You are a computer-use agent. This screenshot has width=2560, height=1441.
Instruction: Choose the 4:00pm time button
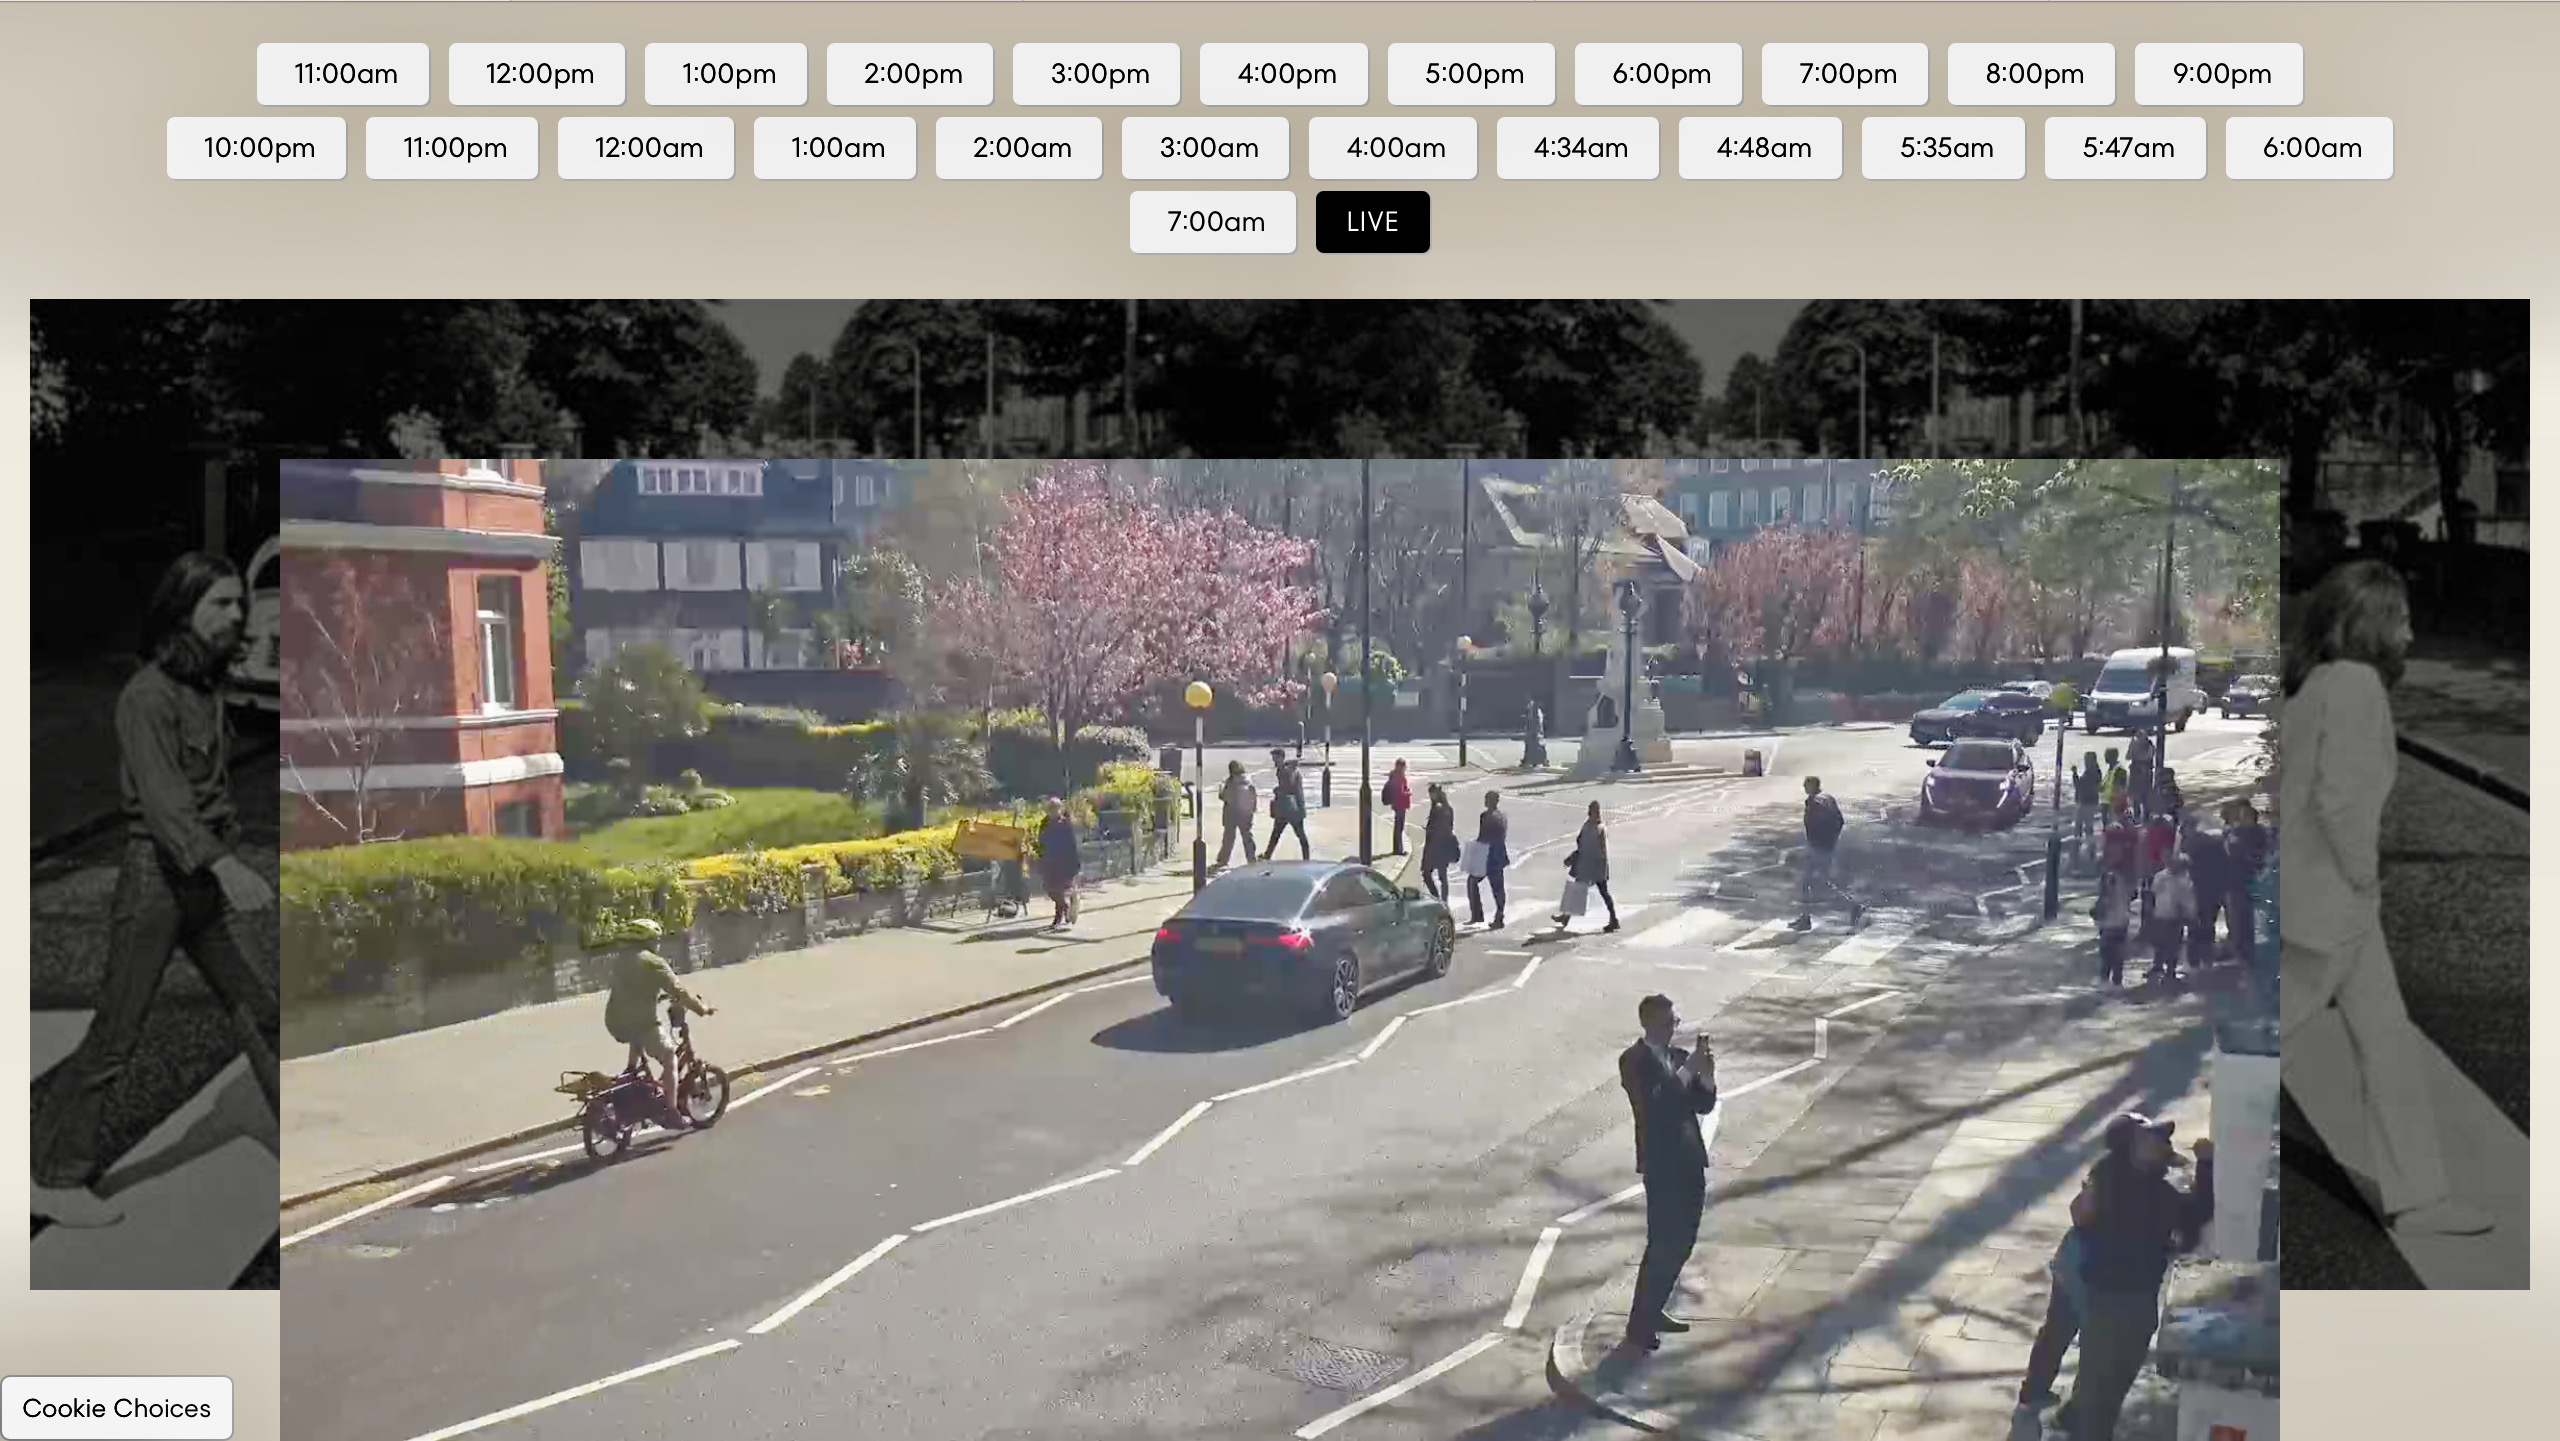coord(1284,74)
